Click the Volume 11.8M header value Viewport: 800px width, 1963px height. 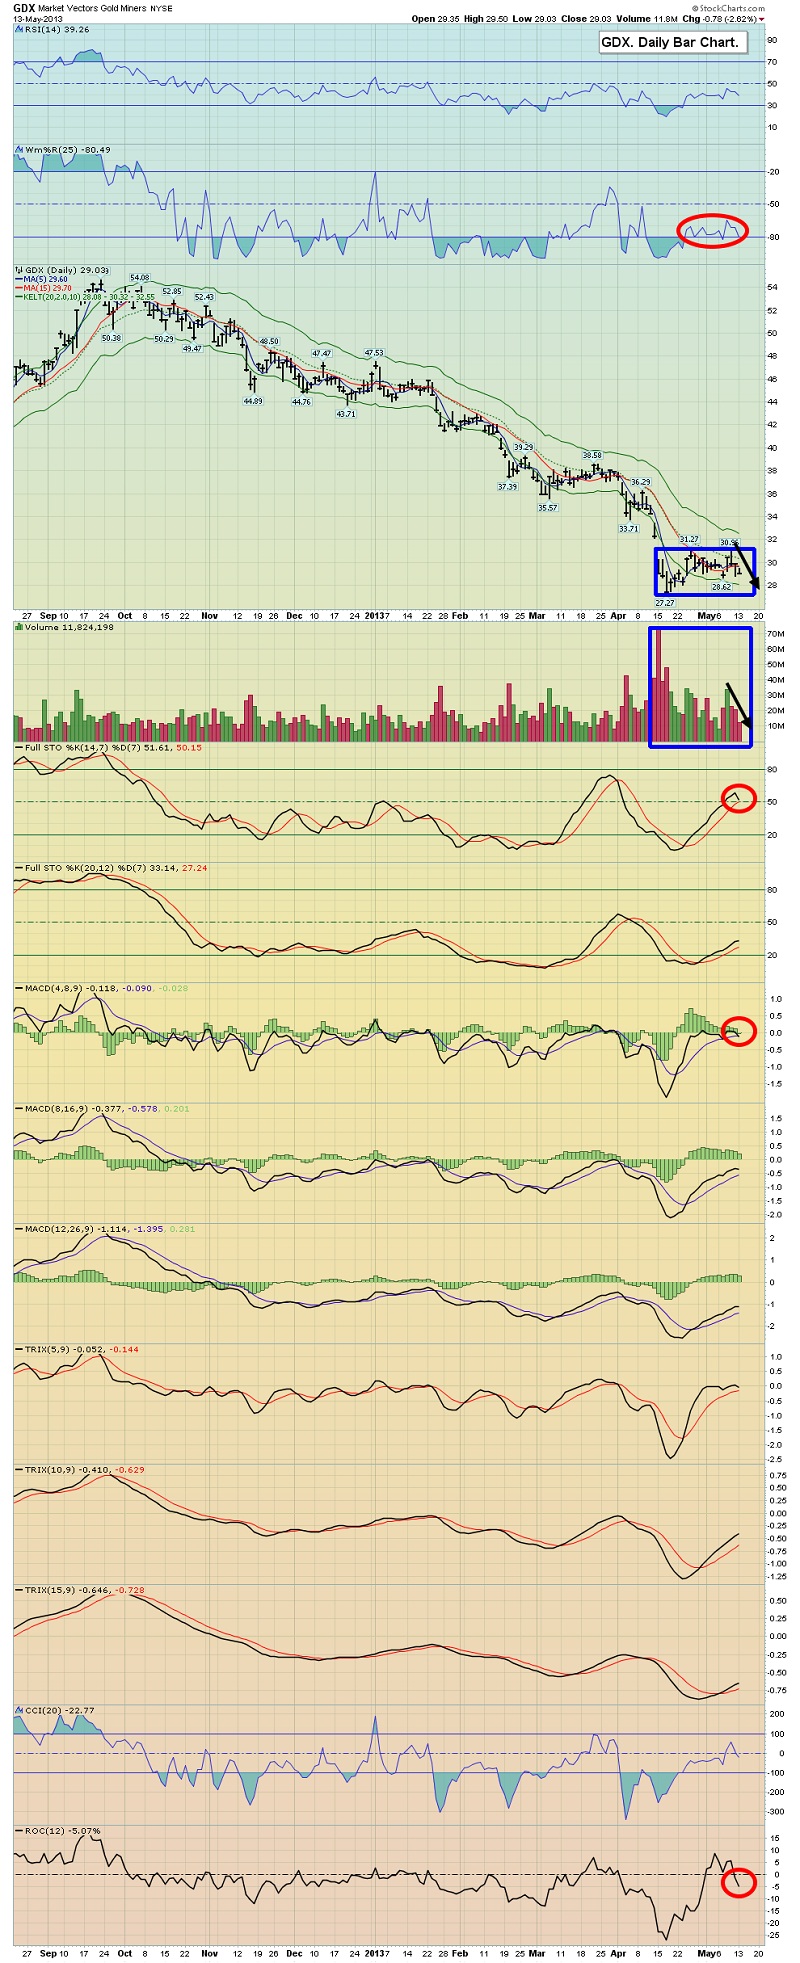[649, 19]
